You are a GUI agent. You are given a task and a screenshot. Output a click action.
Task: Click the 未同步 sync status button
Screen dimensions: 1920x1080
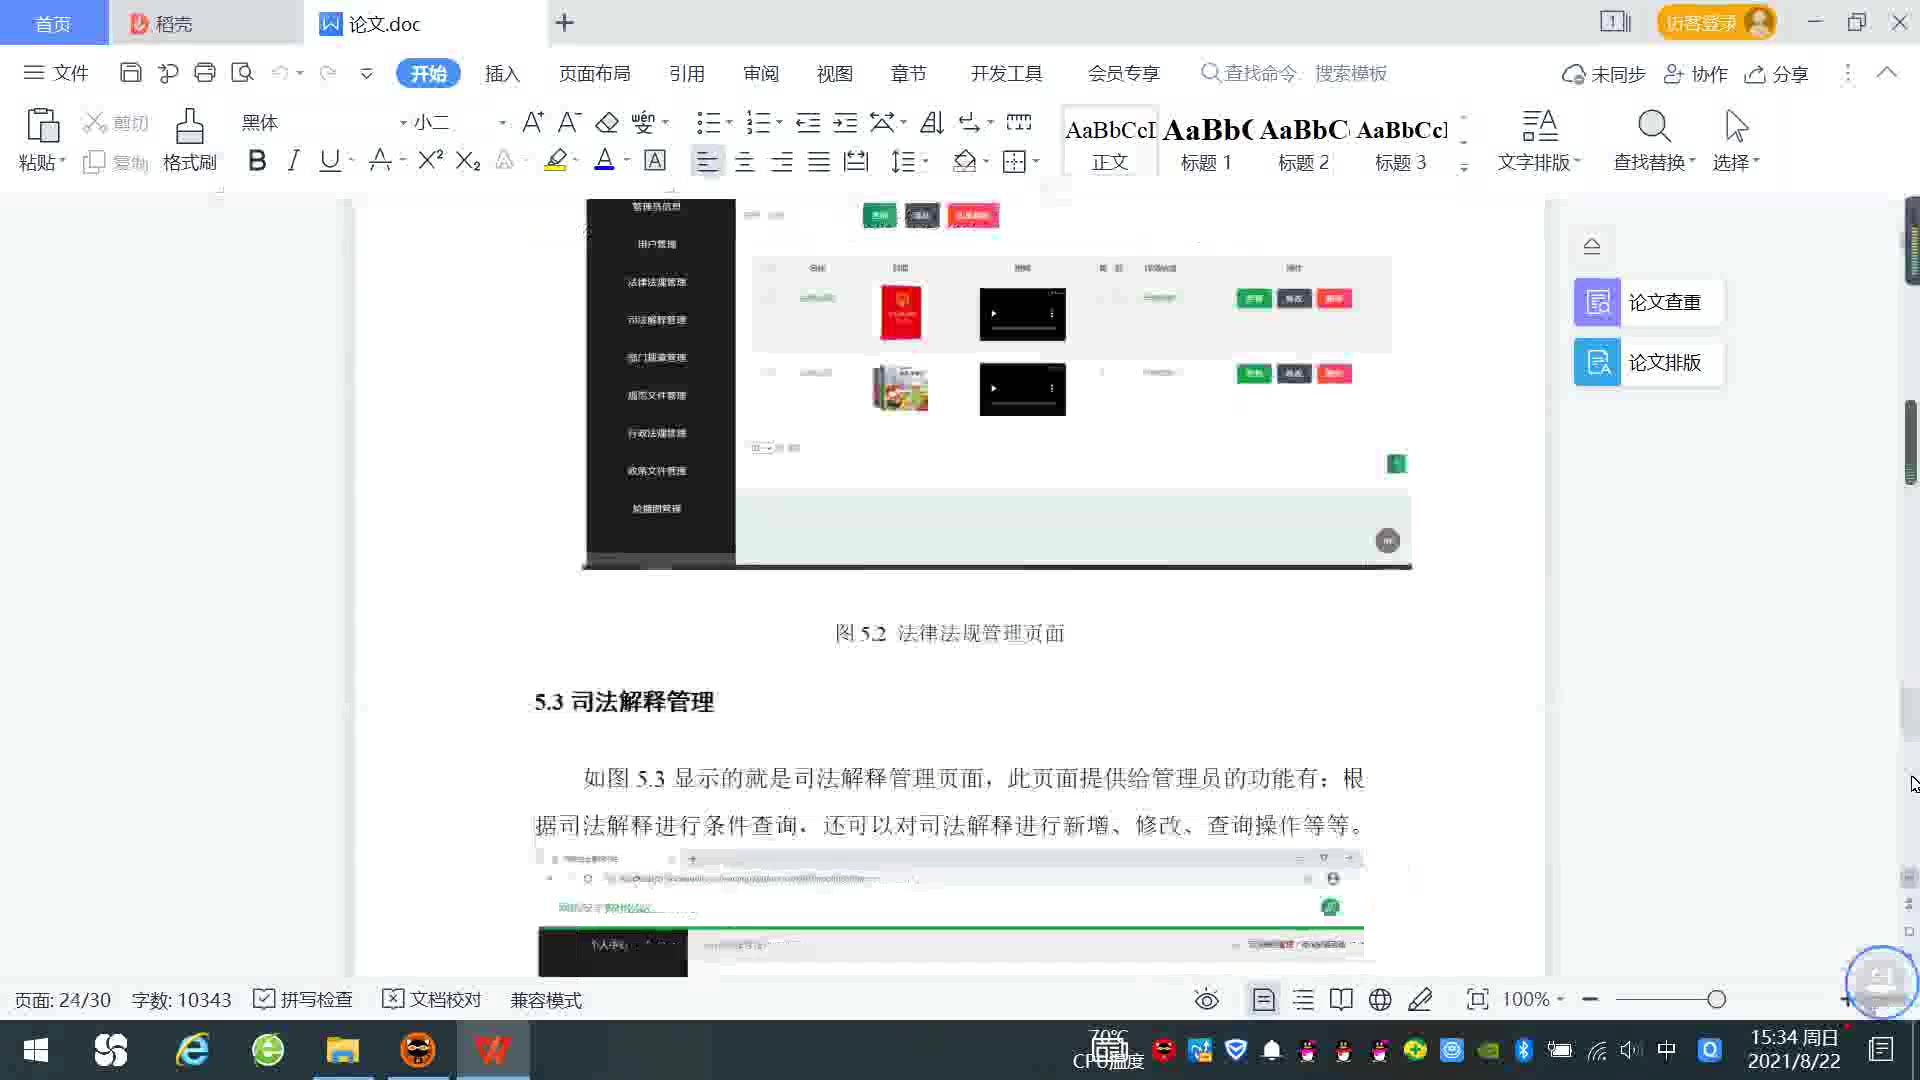(1603, 74)
